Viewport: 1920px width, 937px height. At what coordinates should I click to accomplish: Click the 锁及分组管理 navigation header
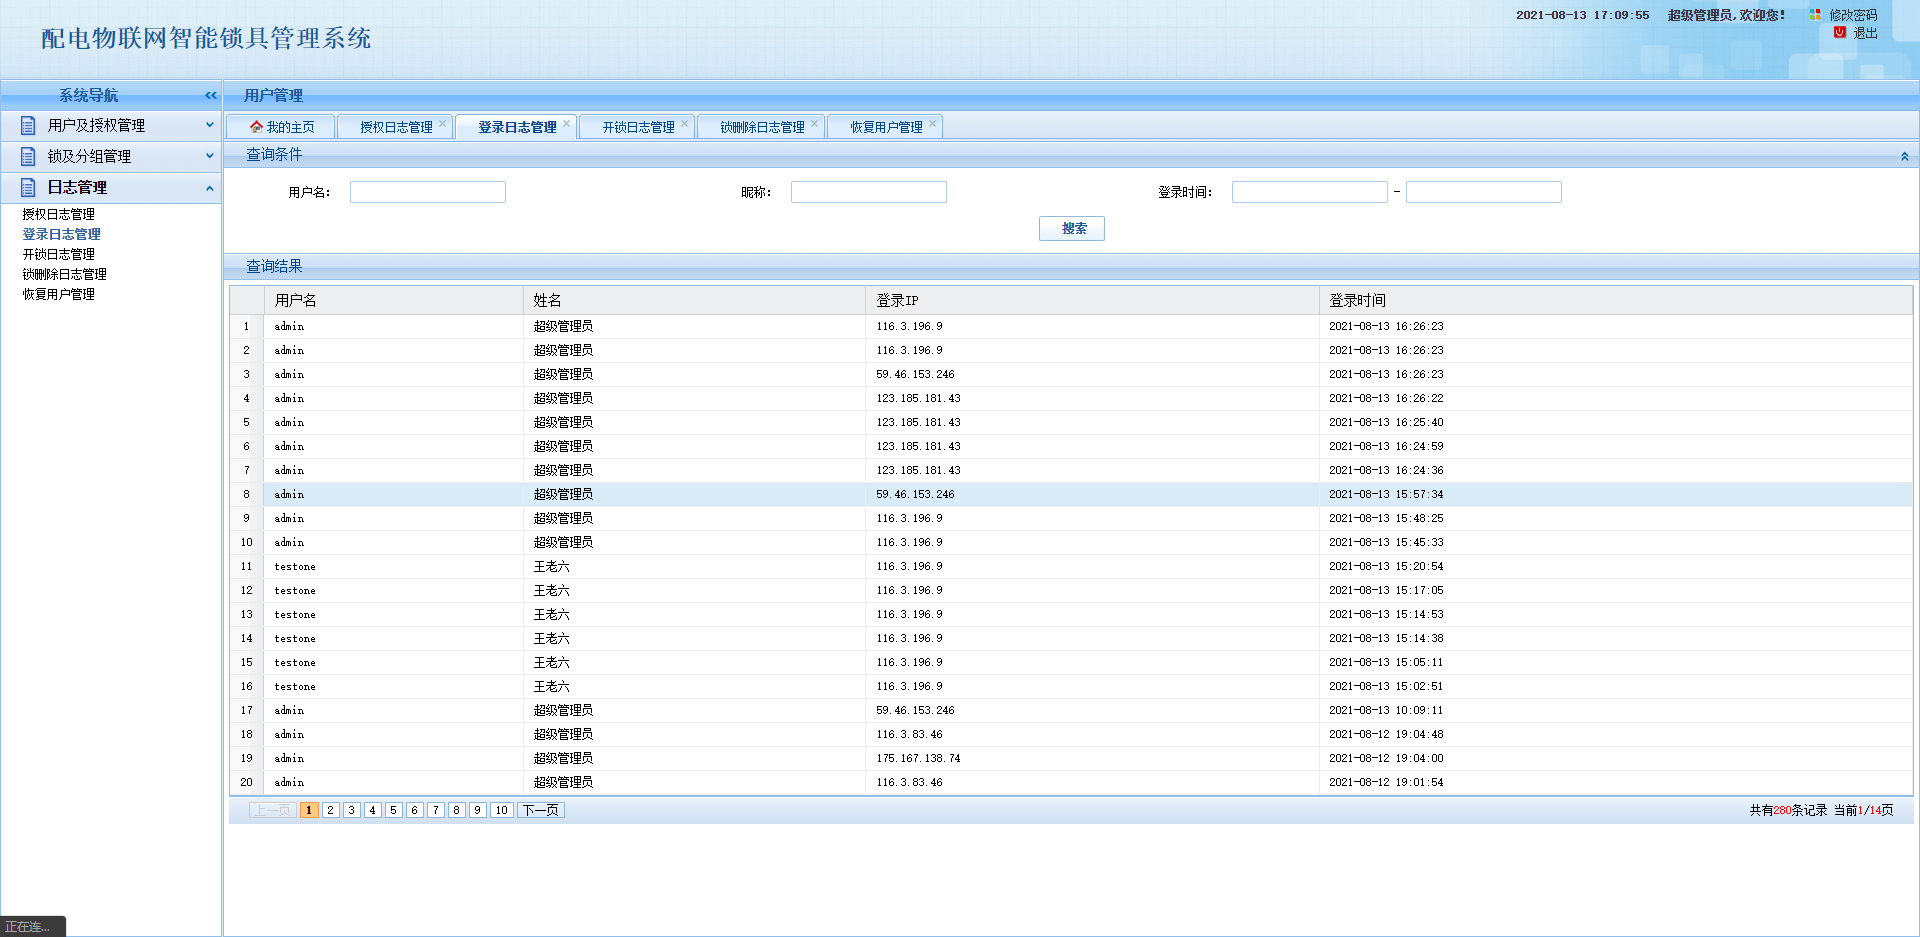pos(110,156)
